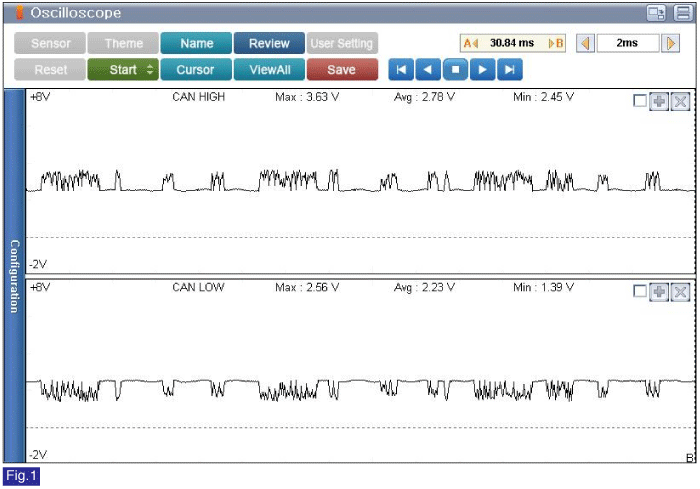
Task: Tick the CAN LOW channel checkbox
Action: point(640,292)
